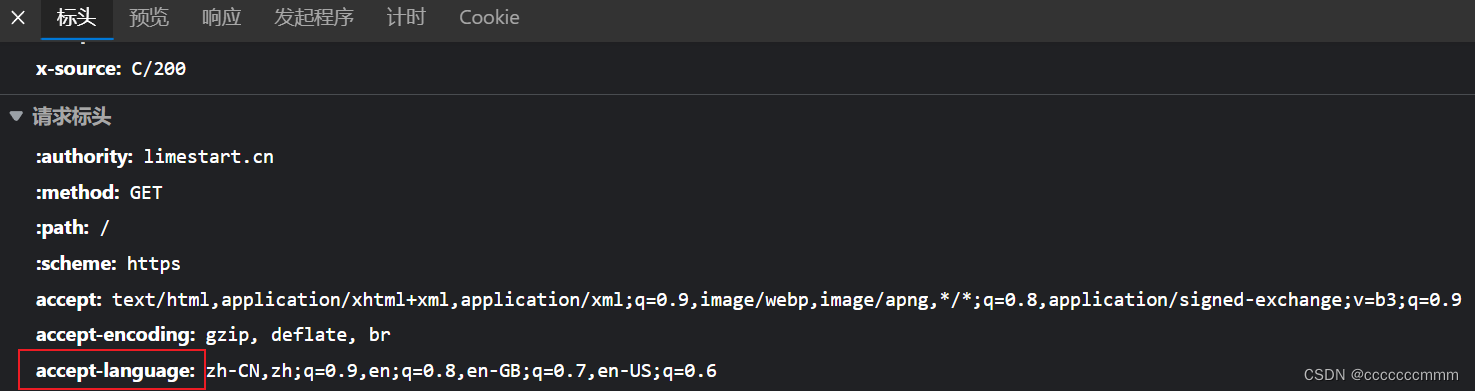Select the 发起程序 tab
This screenshot has height=391, width=1475.
tap(314, 18)
